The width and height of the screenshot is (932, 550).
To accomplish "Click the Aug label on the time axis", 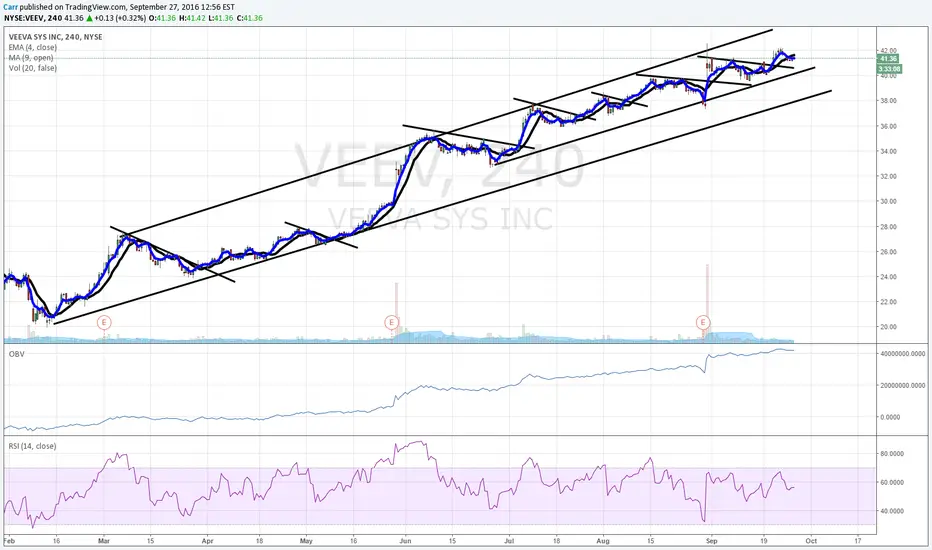I will [603, 541].
